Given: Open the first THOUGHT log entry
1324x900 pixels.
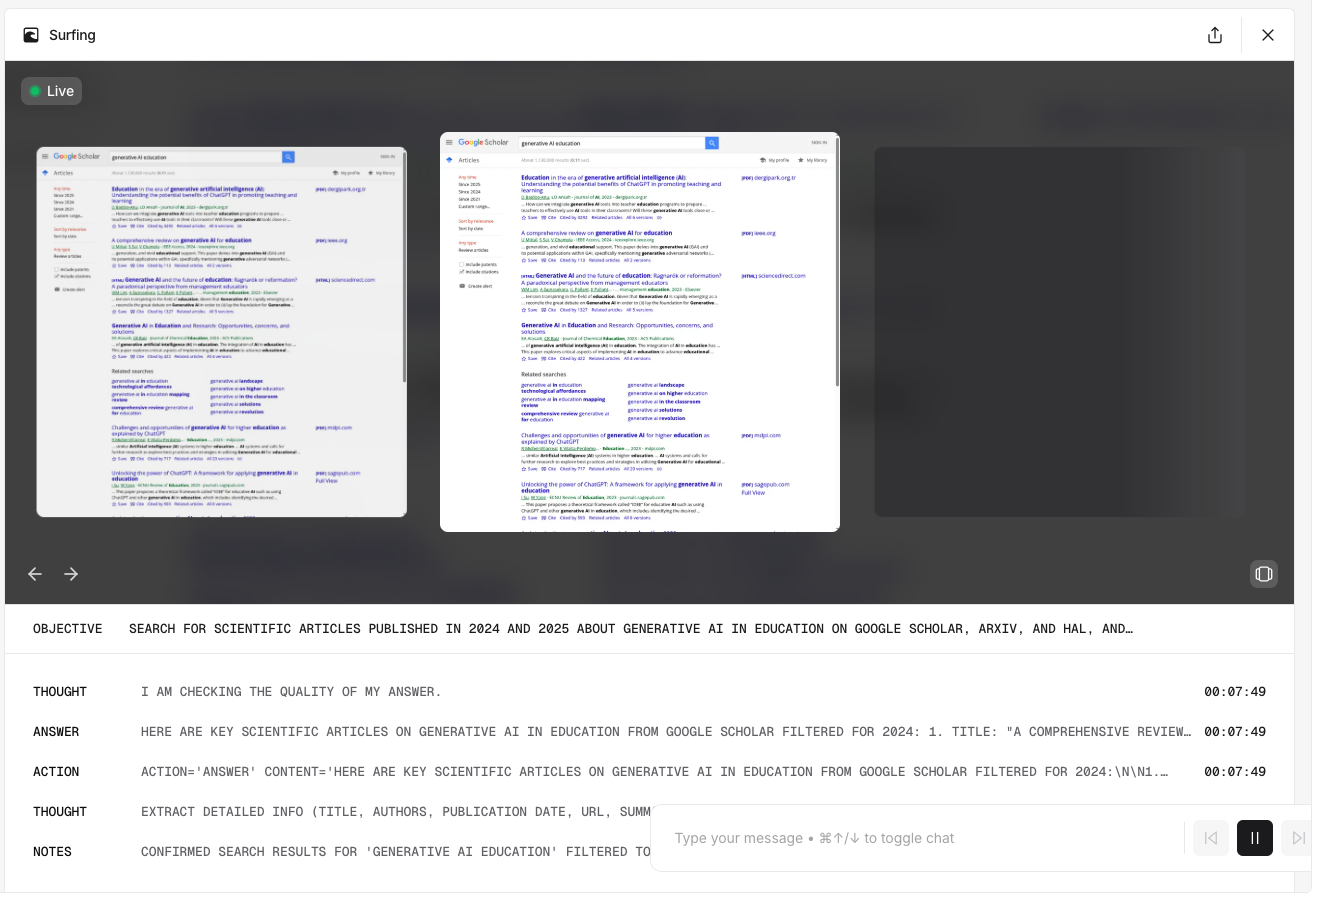Looking at the screenshot, I should click(290, 692).
